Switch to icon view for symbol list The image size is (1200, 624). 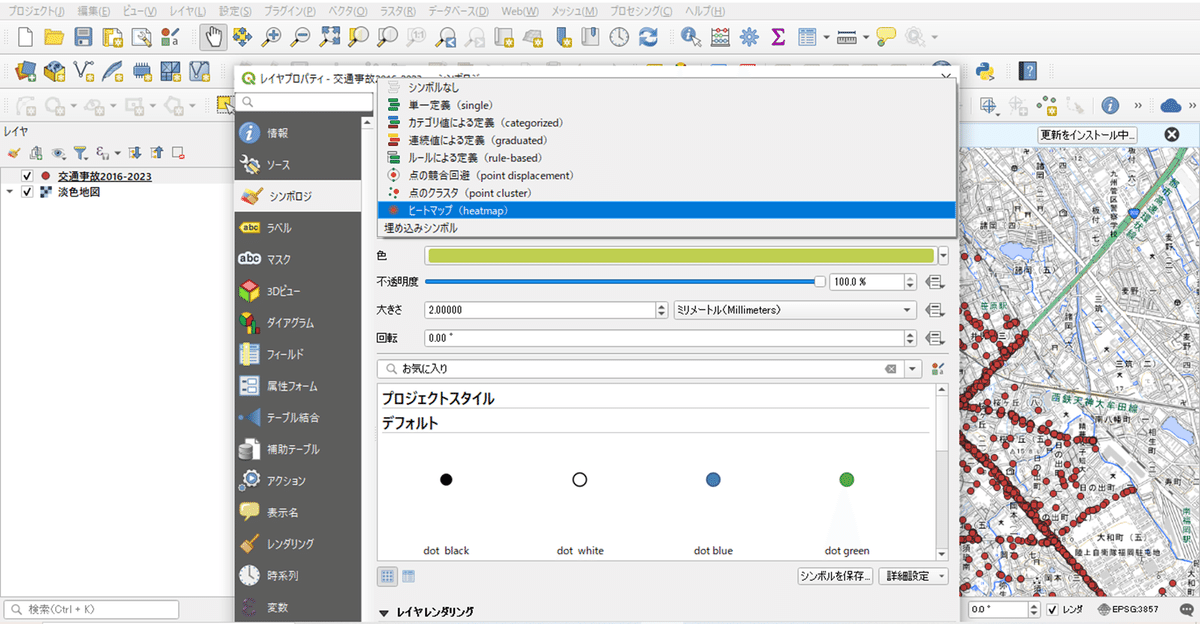(386, 576)
